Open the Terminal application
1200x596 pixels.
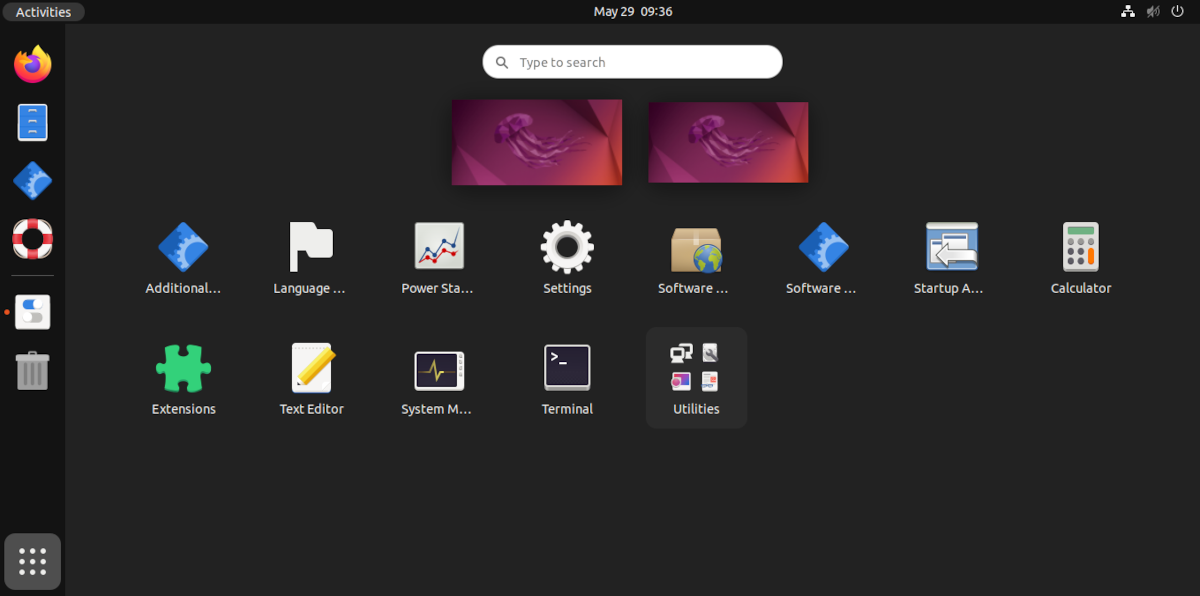tap(566, 366)
